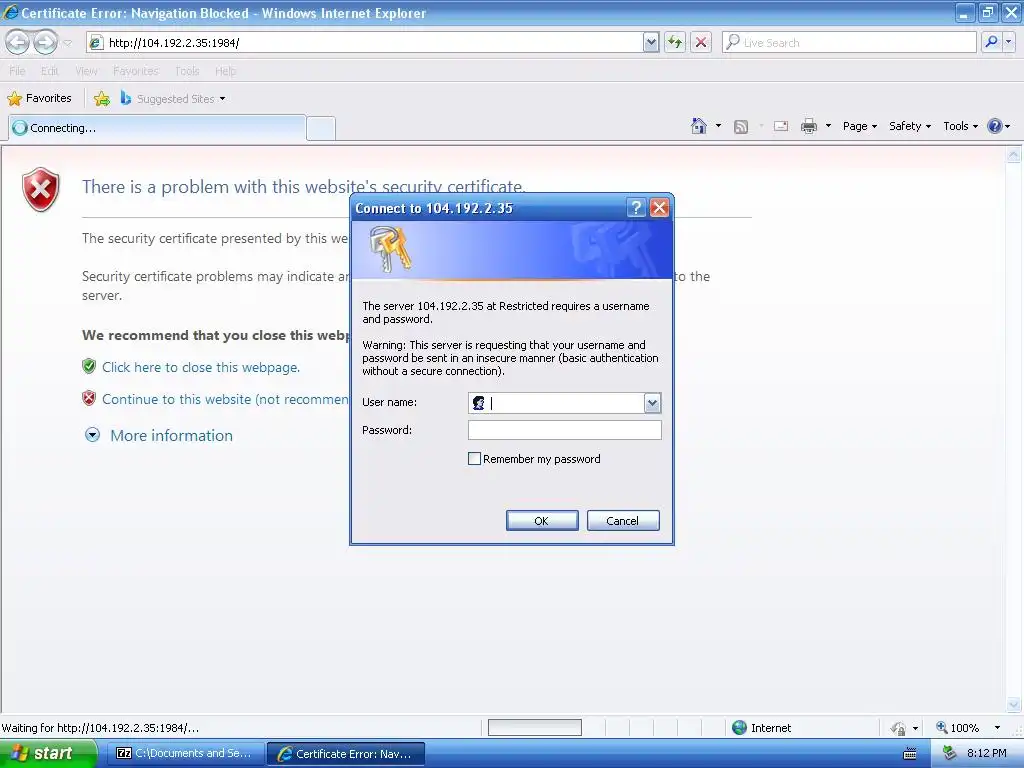Open the Help menu
1024x768 pixels.
coord(225,71)
